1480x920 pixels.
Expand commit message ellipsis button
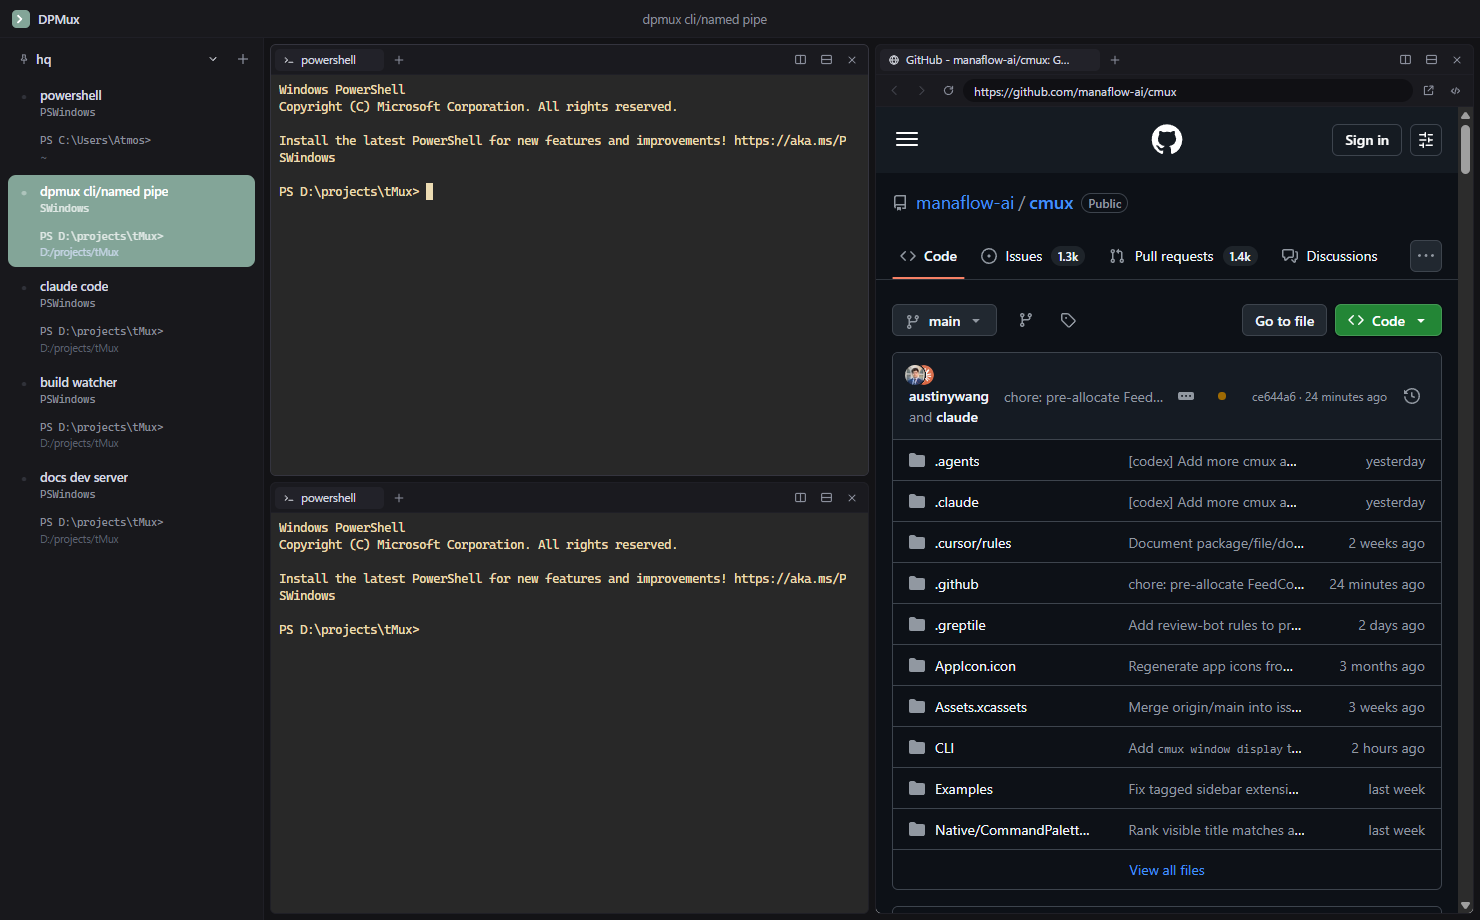click(x=1186, y=396)
